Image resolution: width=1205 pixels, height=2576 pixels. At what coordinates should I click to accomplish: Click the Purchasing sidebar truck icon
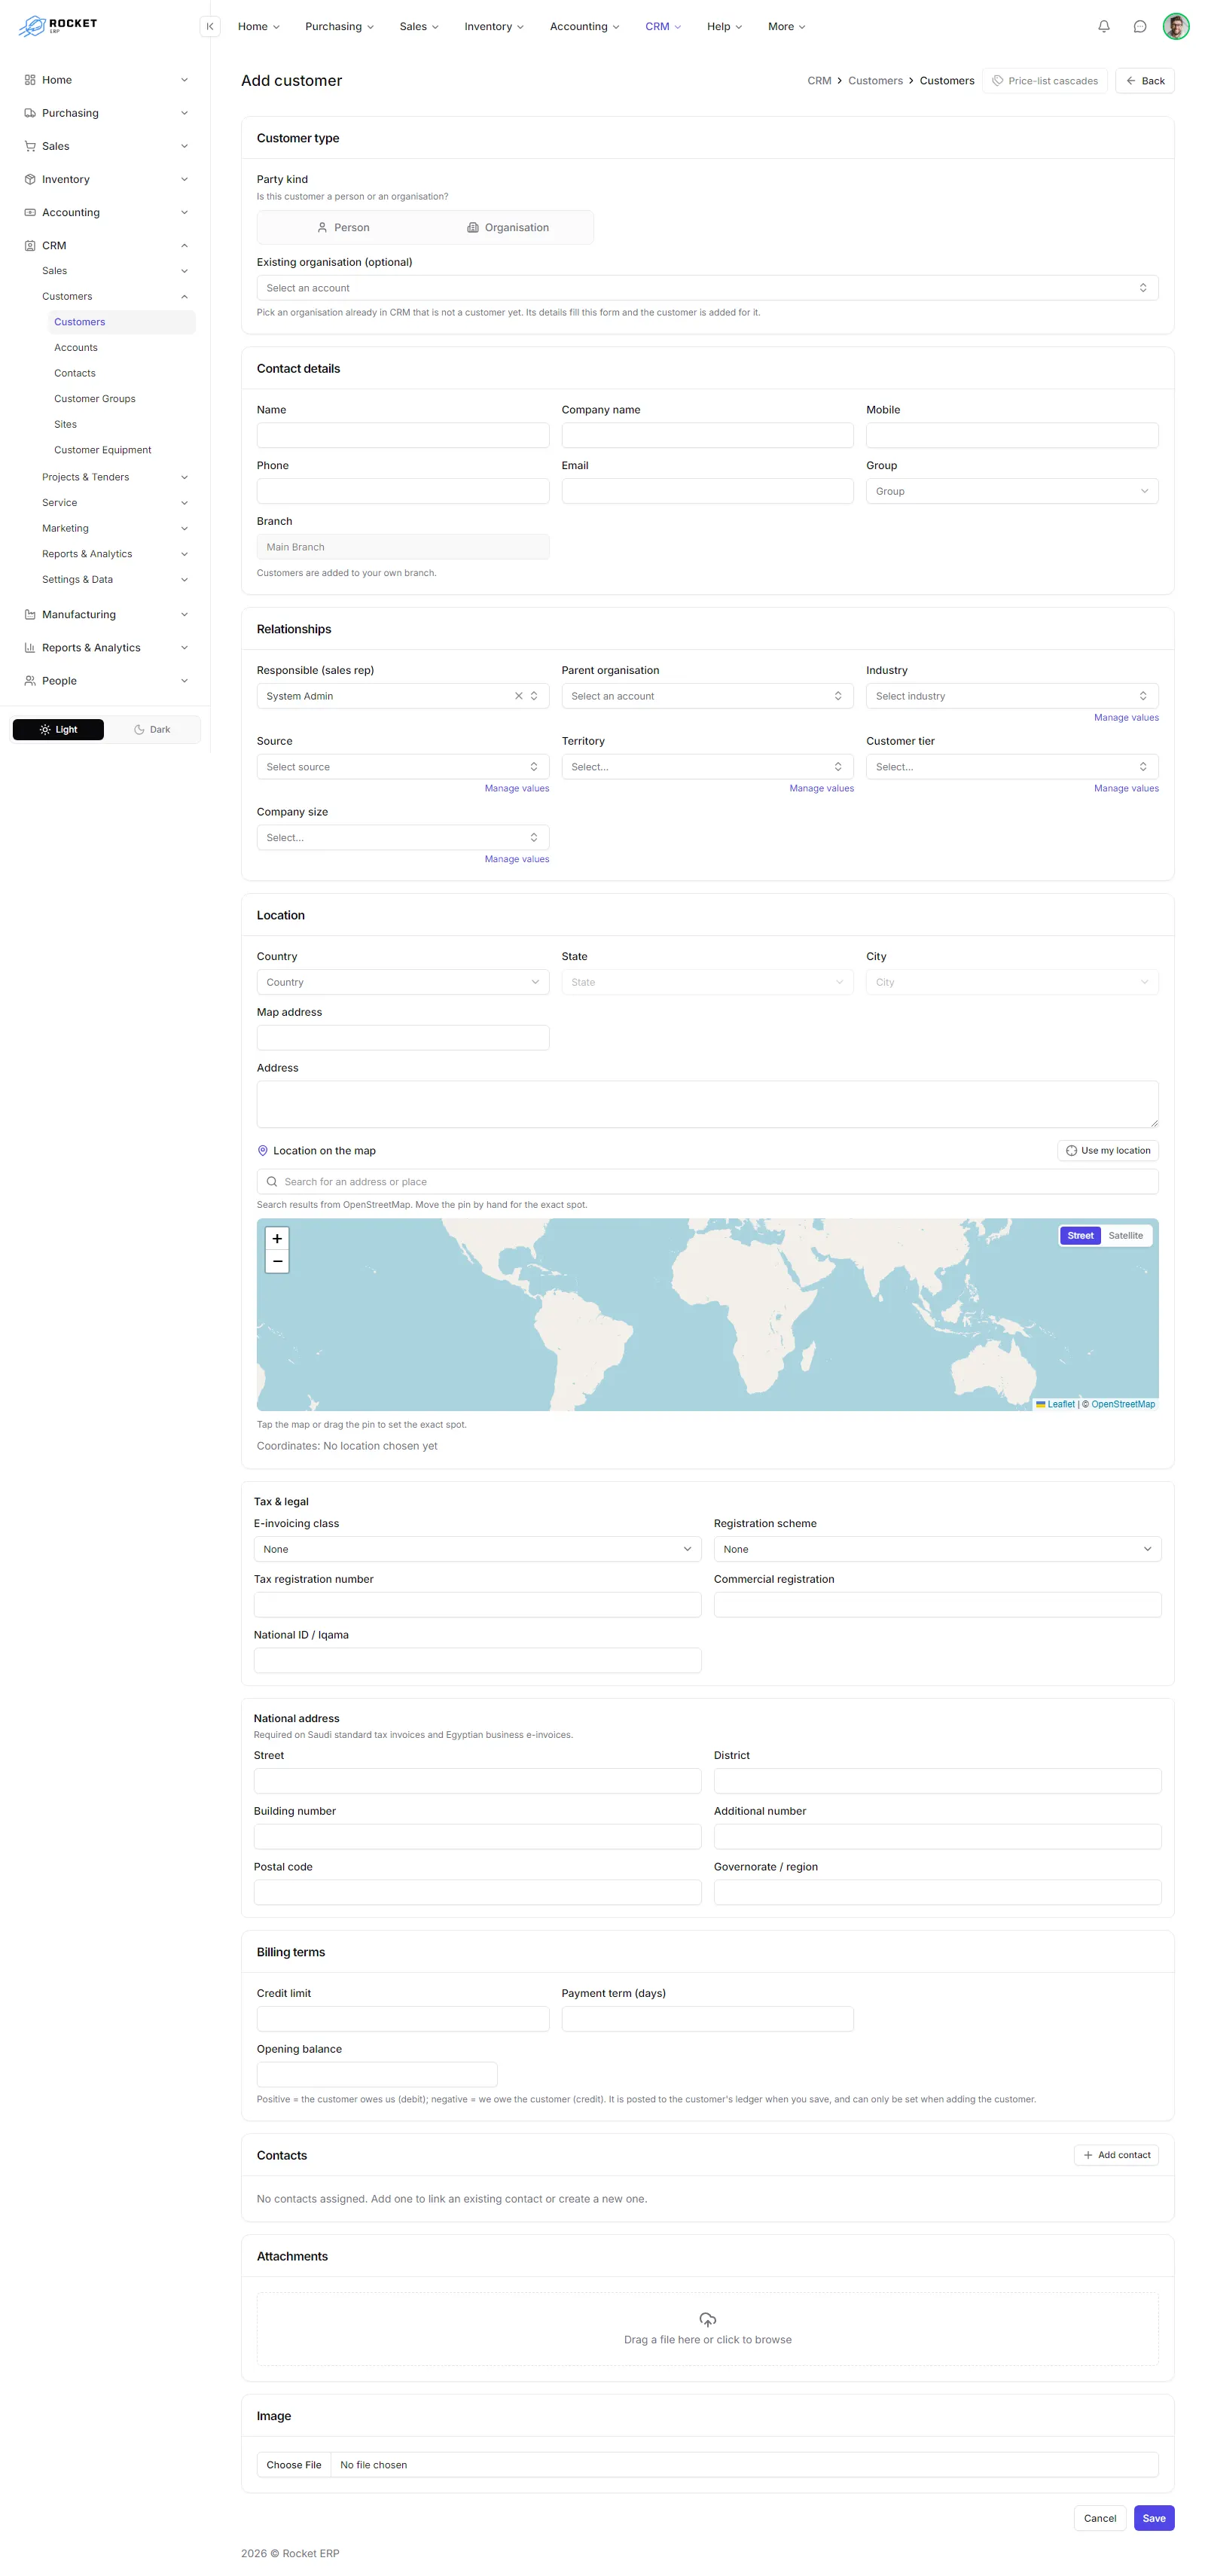[30, 113]
